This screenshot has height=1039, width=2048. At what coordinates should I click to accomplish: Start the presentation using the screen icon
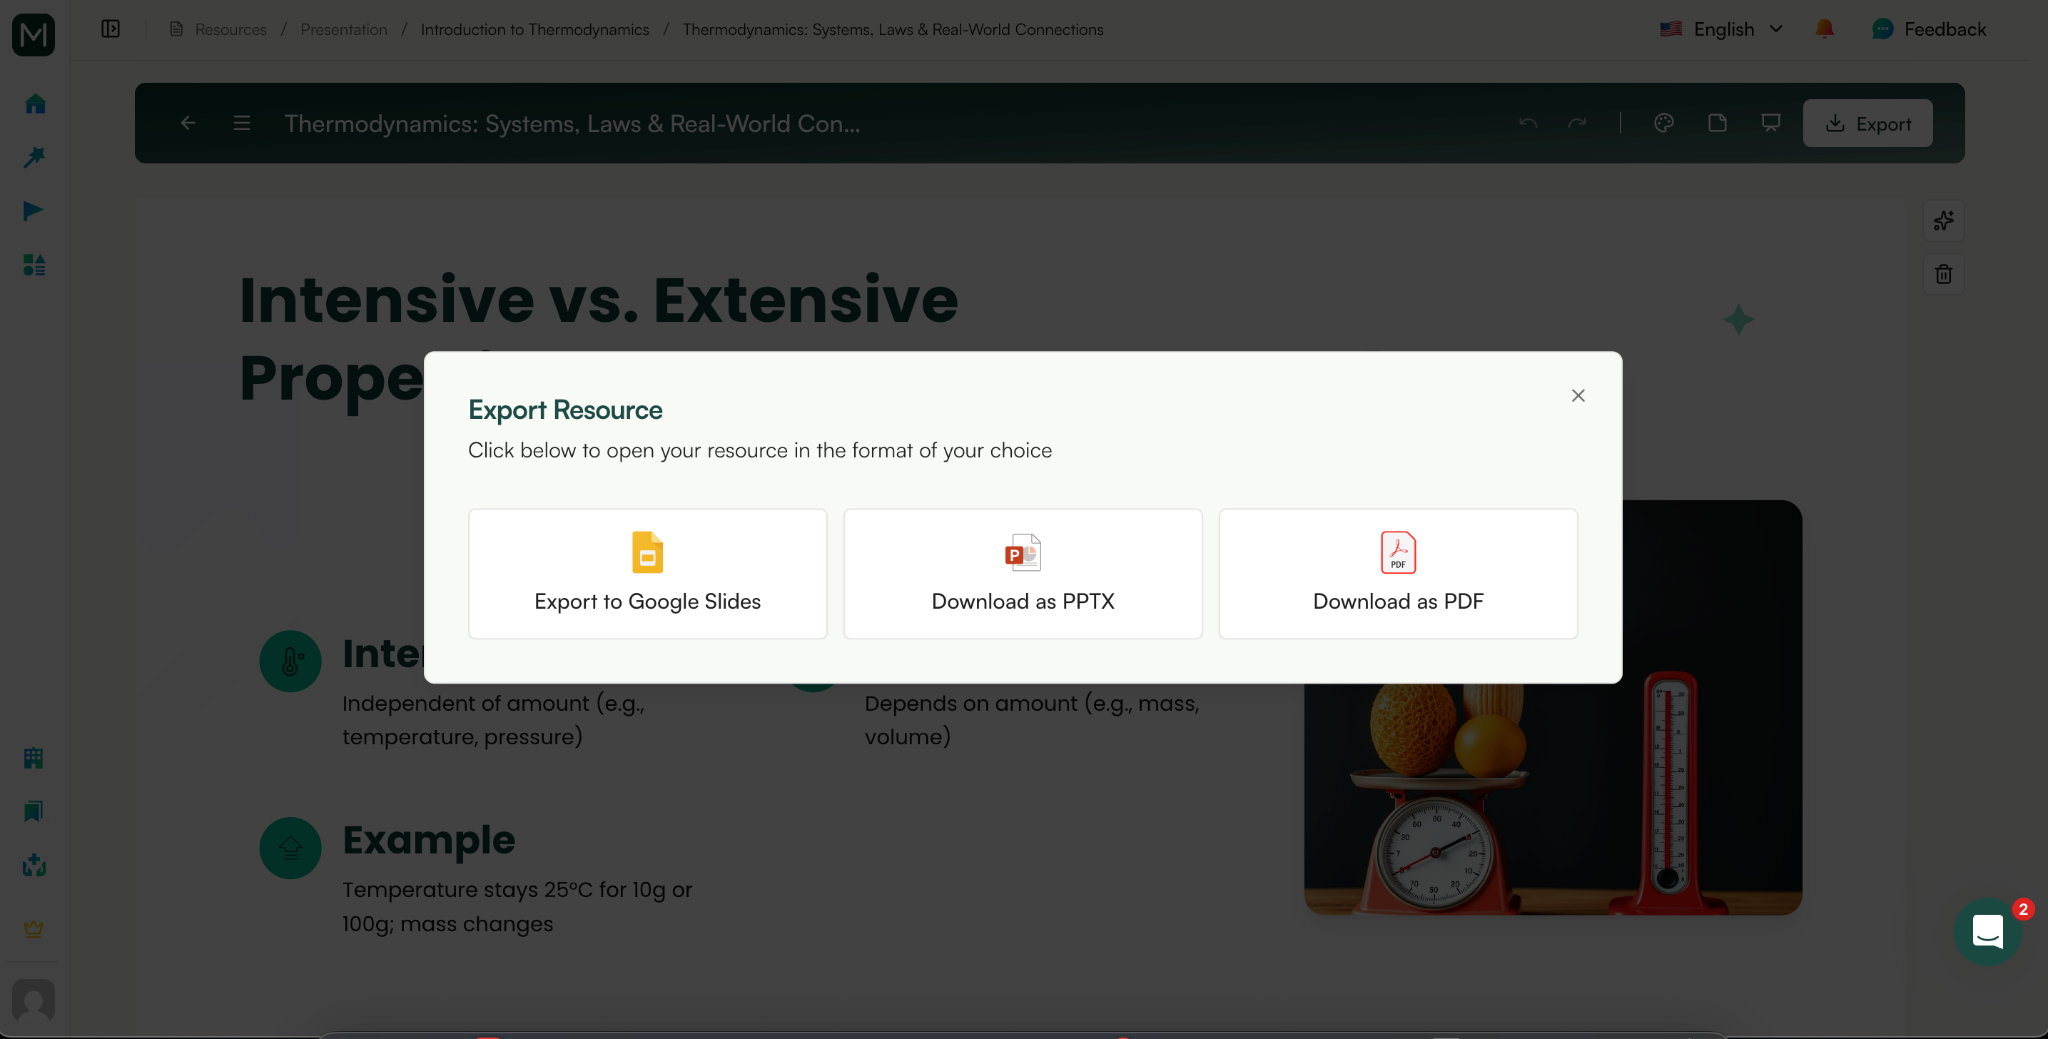coord(1769,123)
